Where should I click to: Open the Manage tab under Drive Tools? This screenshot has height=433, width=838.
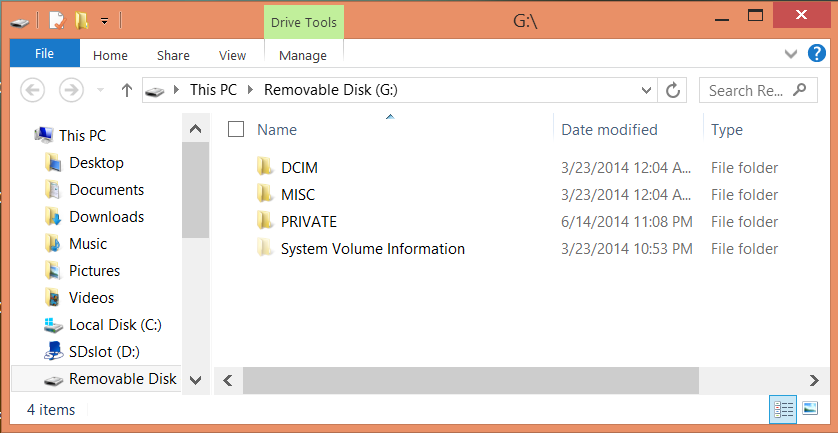coord(303,55)
